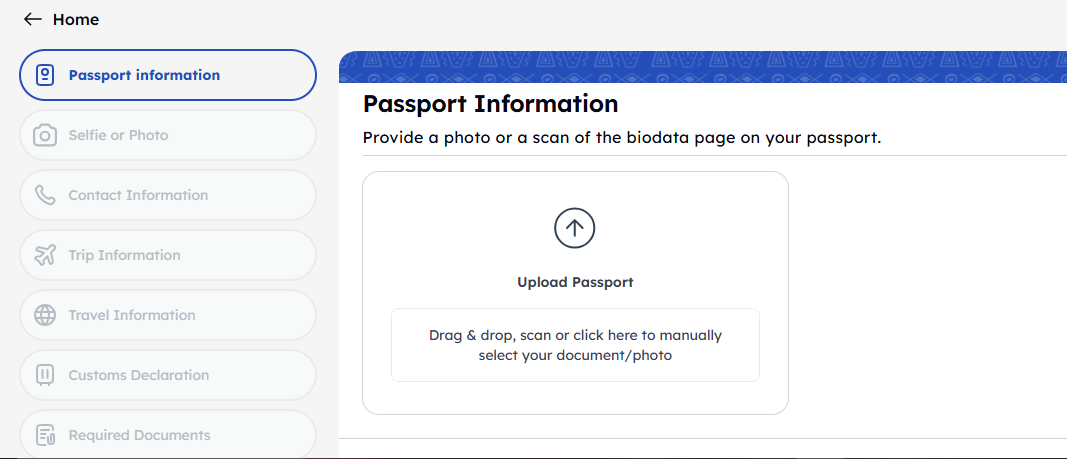Open the Travel Information step label
This screenshot has width=1067, height=459.
[x=132, y=315]
